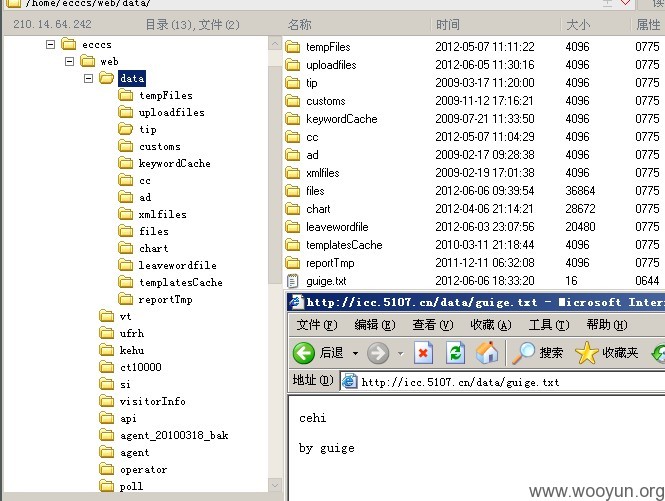Collapse the data tree node
Screen dimensions: 665x501
point(88,78)
